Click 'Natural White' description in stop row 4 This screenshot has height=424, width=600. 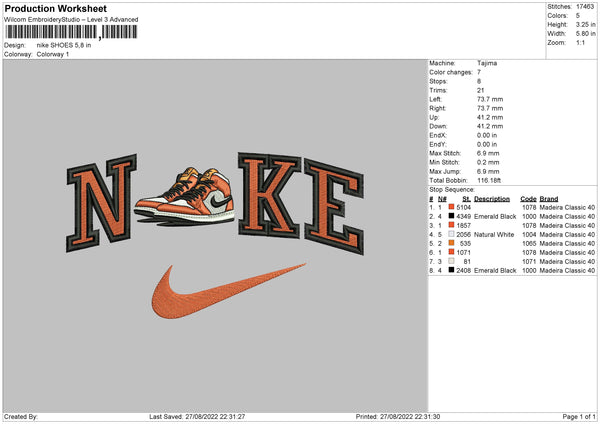494,234
